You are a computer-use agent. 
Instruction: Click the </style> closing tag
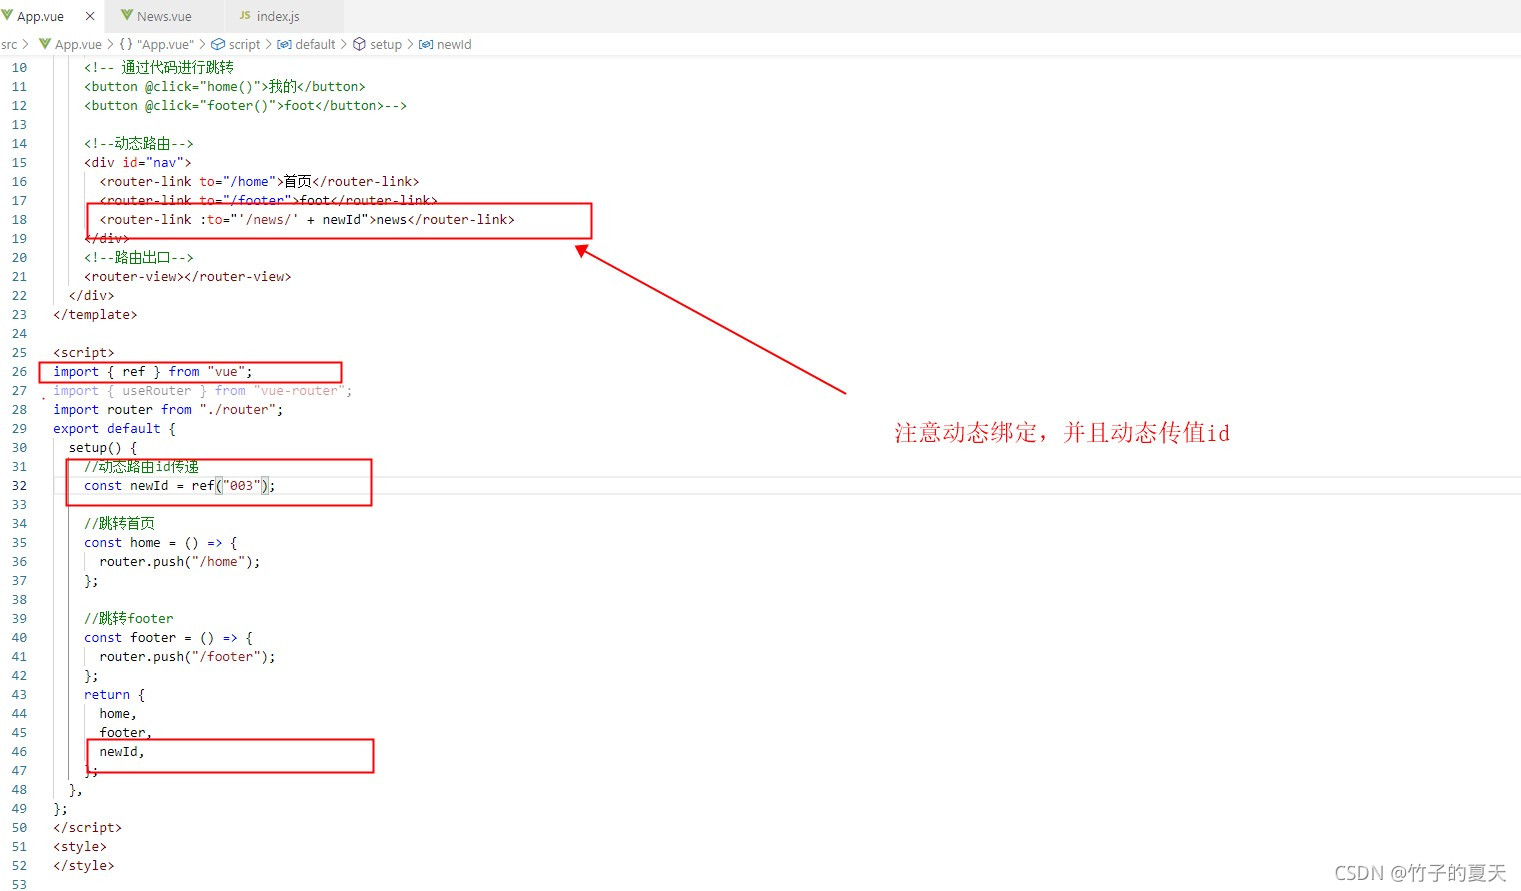point(84,865)
